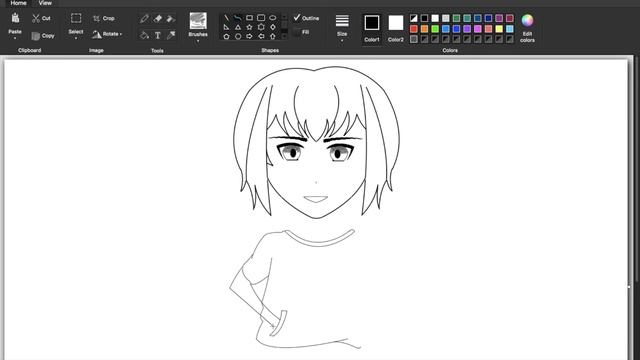Choose the Select rectangle tool
The image size is (640, 360).
[x=76, y=18]
